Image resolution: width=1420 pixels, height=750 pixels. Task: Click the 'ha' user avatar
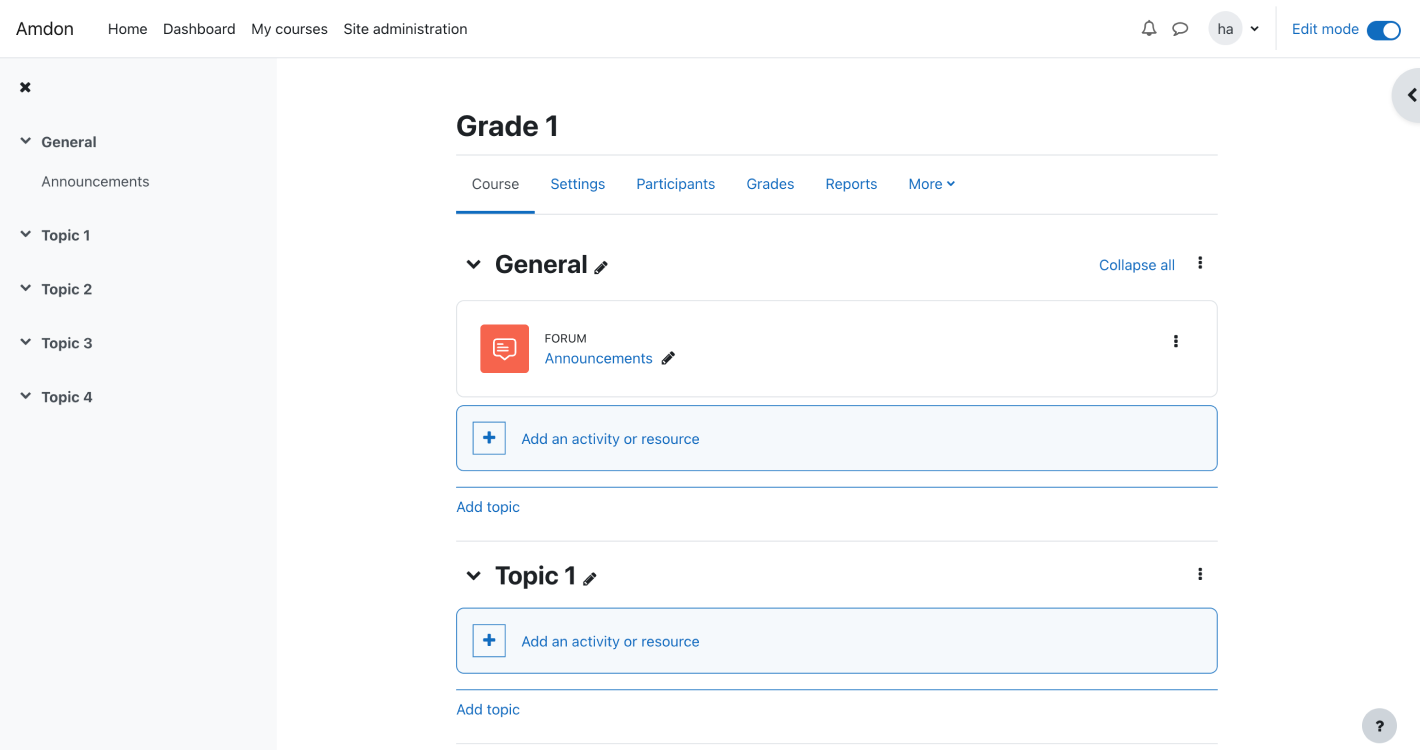[1225, 29]
